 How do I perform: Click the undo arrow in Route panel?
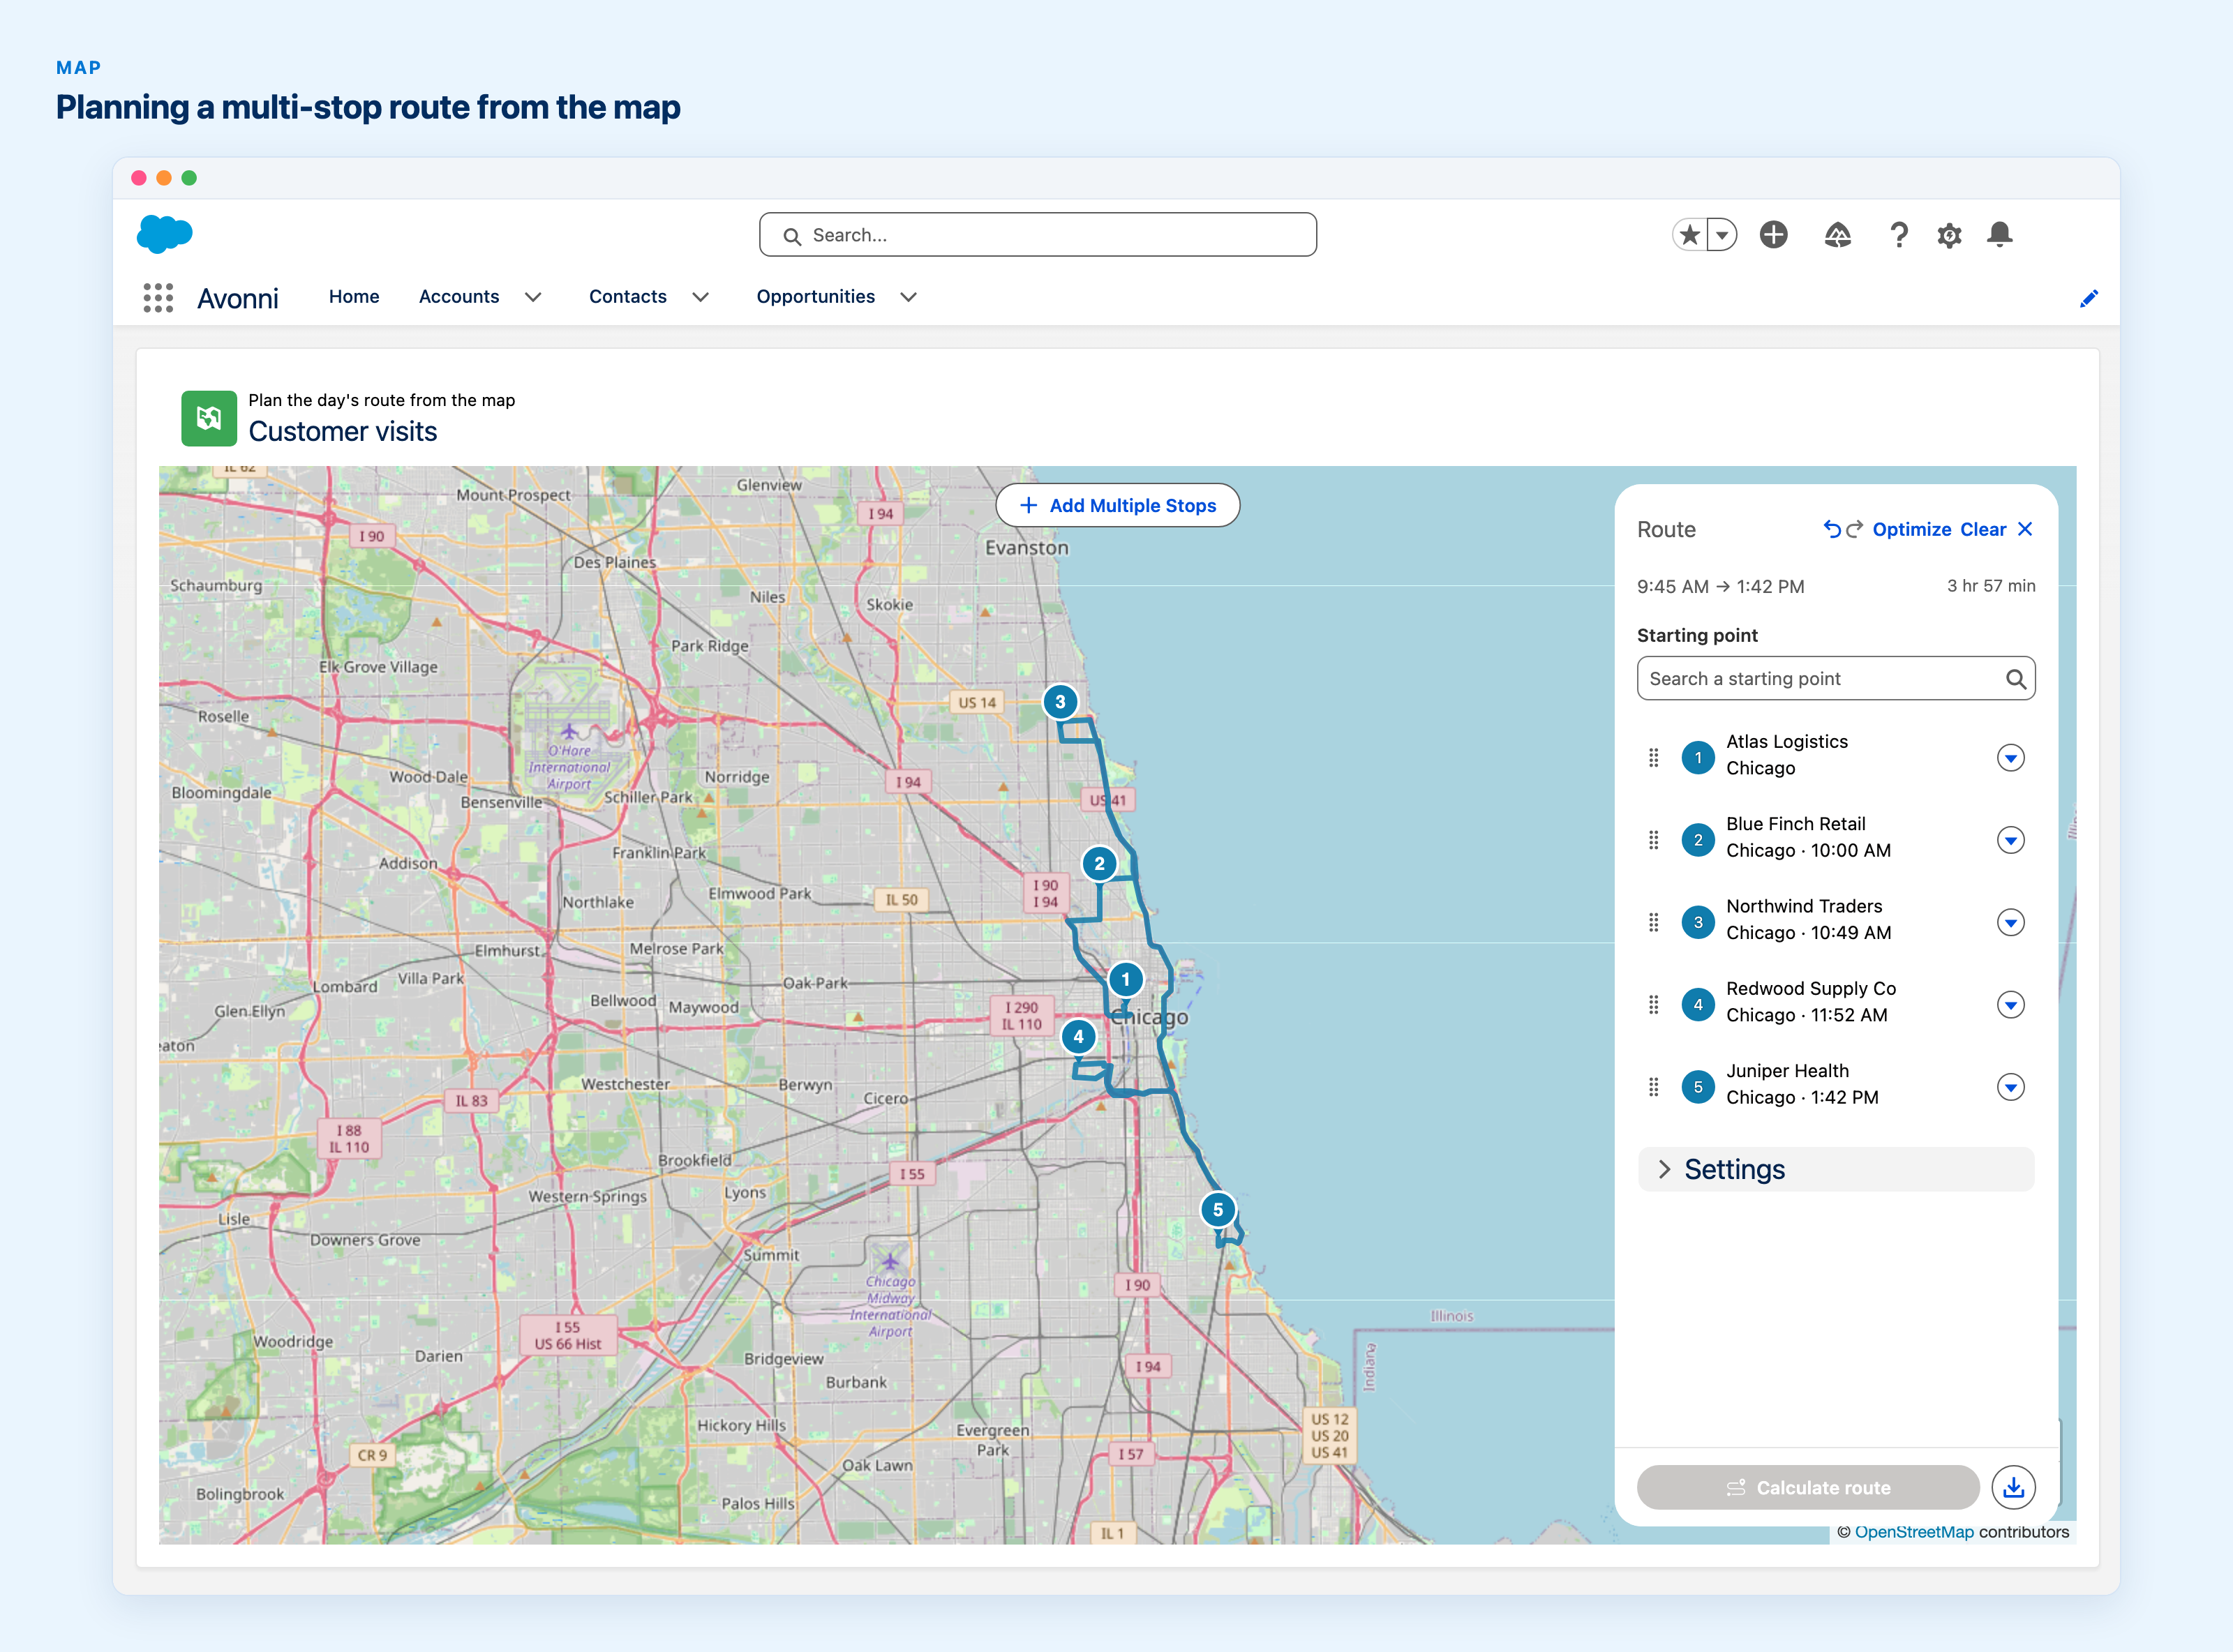pos(1832,529)
